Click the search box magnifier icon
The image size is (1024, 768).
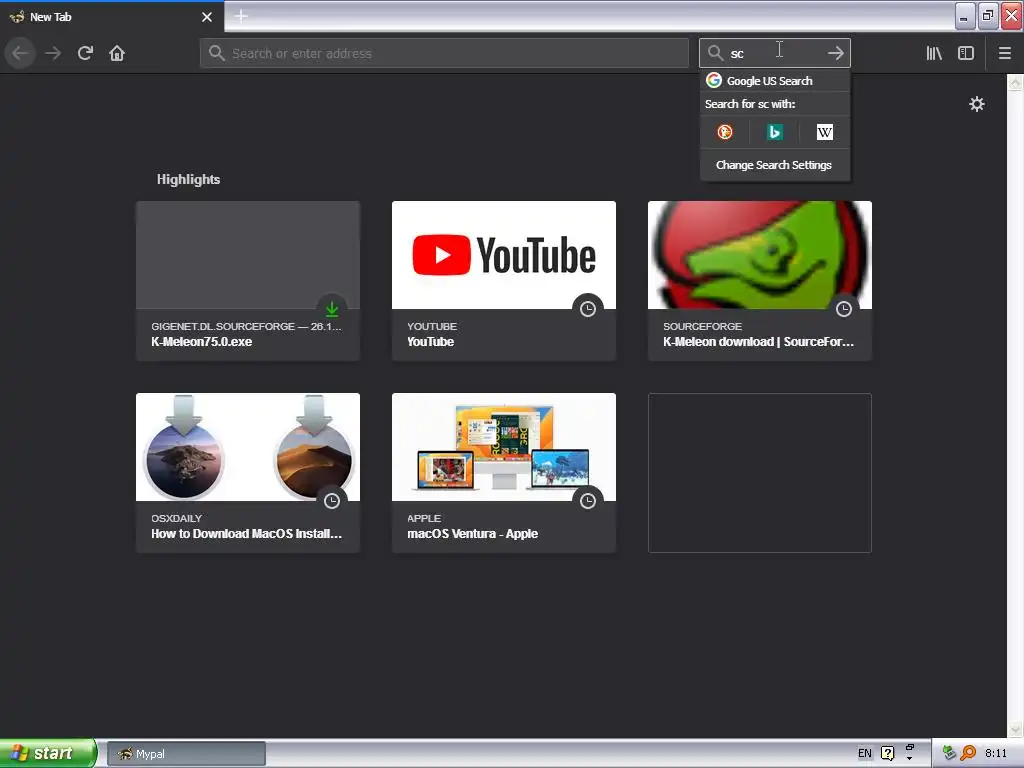(715, 53)
